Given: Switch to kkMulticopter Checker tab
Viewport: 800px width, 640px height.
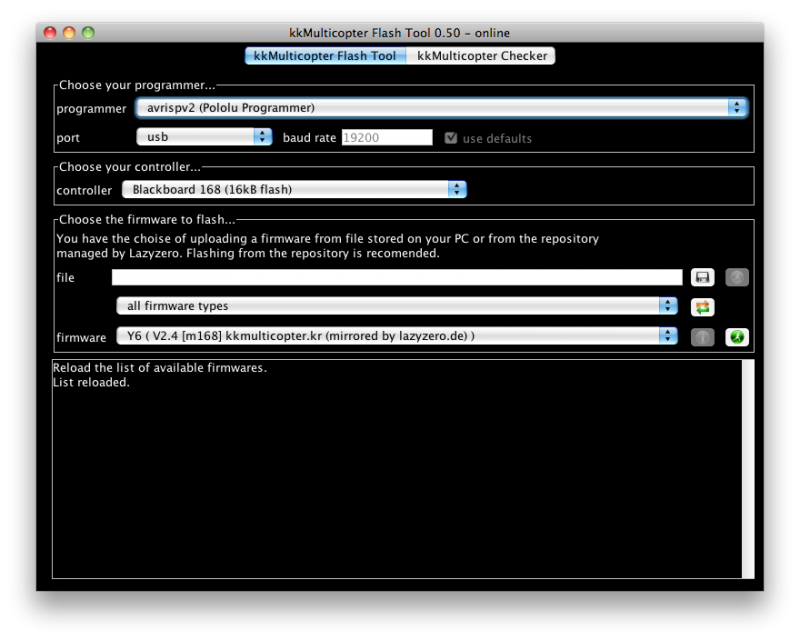Looking at the screenshot, I should click(x=482, y=56).
